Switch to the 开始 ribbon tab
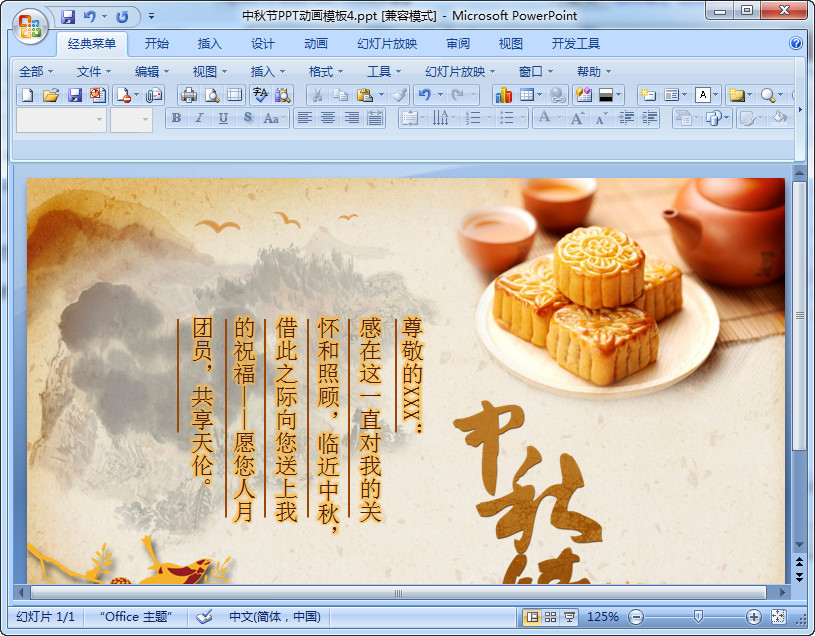815x636 pixels. click(x=156, y=44)
